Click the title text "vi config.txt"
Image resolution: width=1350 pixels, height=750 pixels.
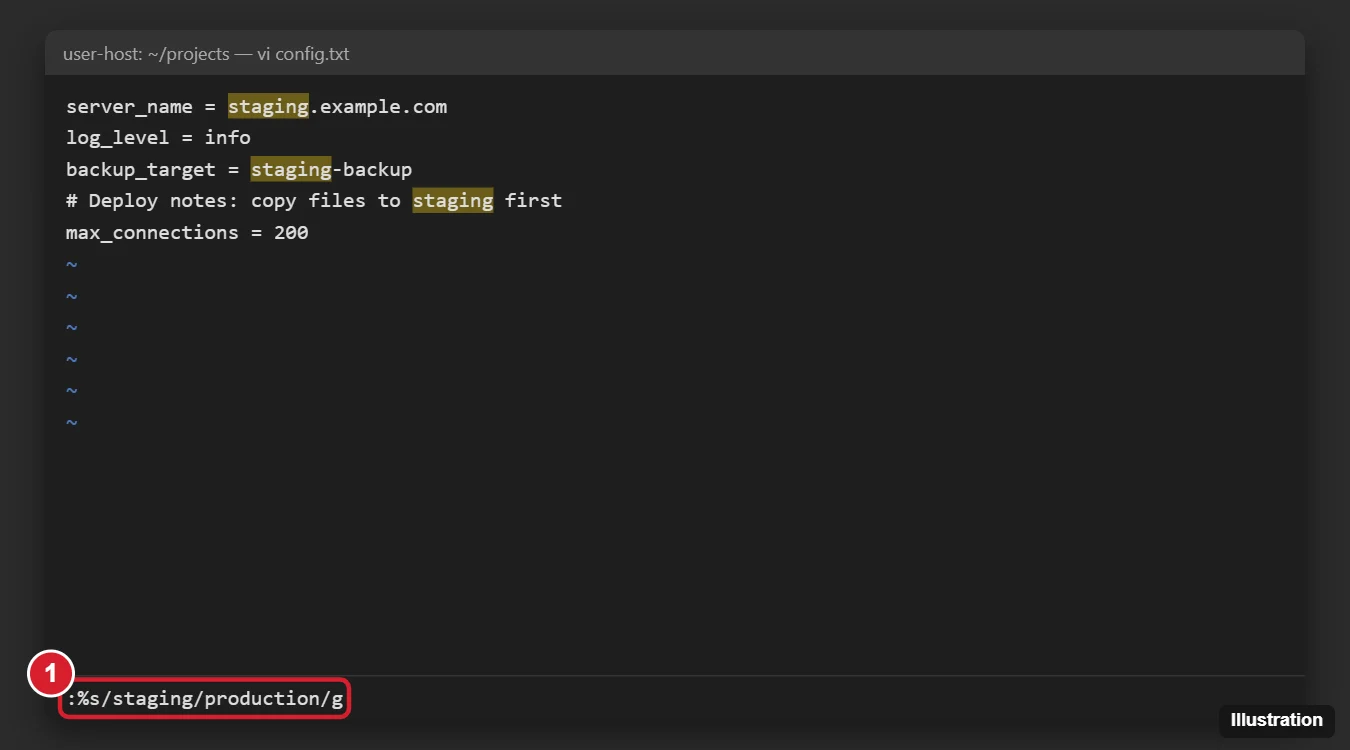[303, 54]
